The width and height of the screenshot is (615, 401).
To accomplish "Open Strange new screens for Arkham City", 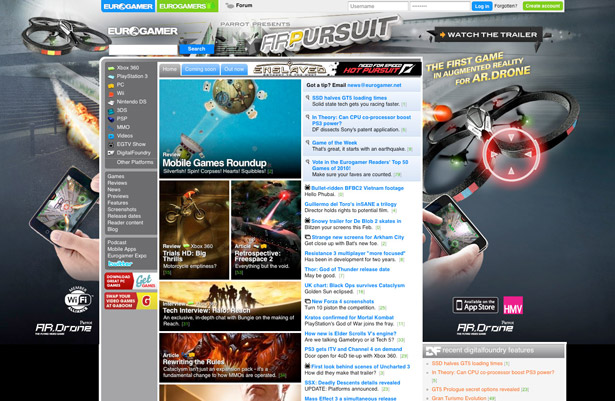I will [358, 237].
